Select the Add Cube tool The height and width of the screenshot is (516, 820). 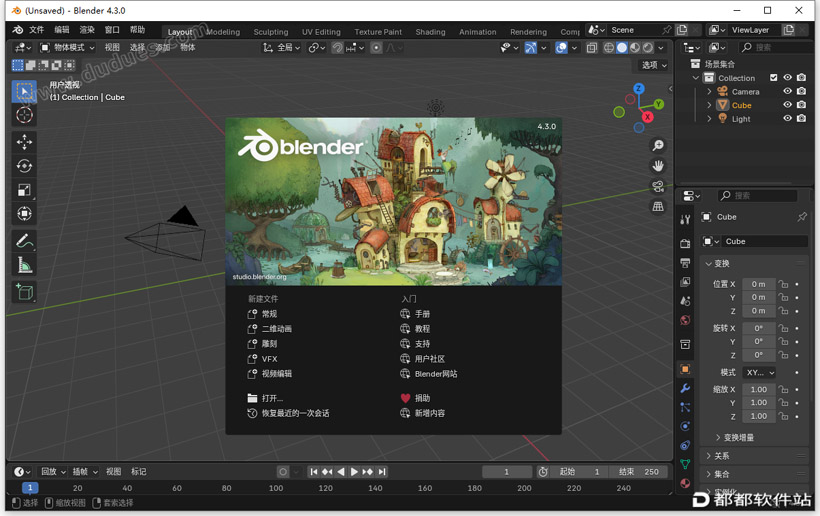[24, 292]
